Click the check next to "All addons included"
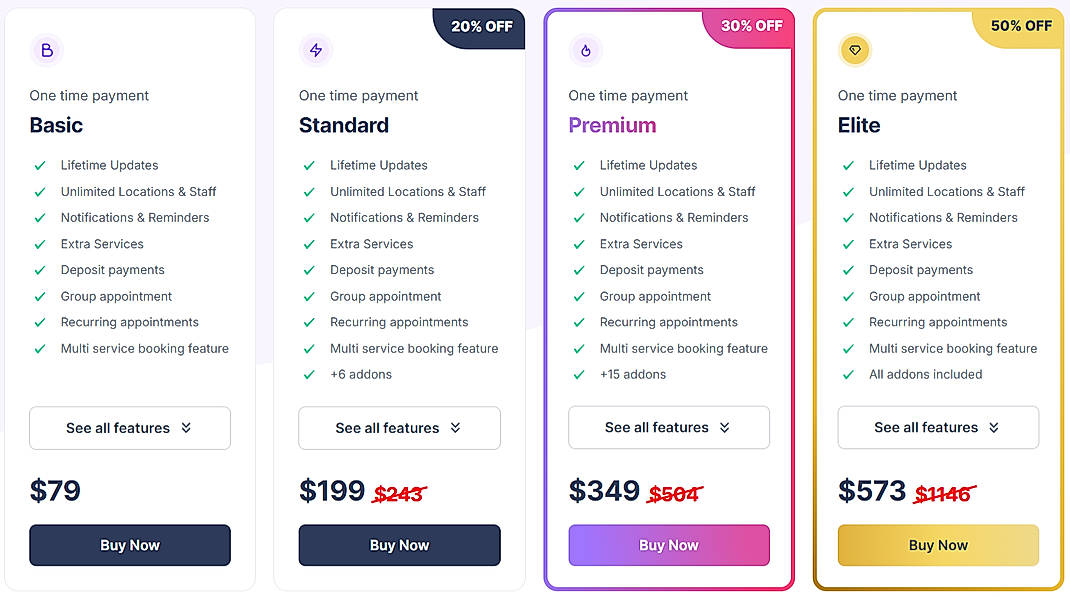Viewport: 1070px width, 597px height. click(x=848, y=374)
